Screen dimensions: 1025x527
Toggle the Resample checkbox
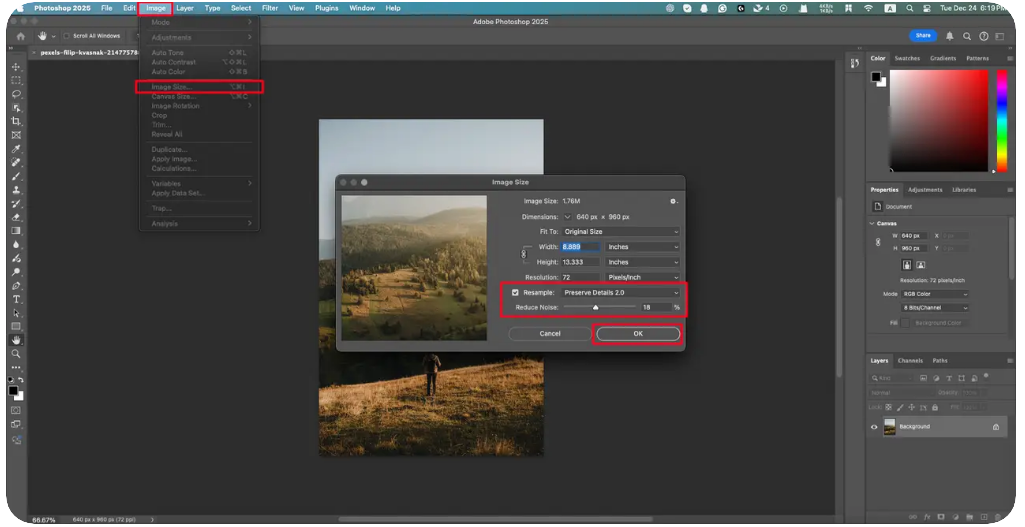[x=515, y=292]
